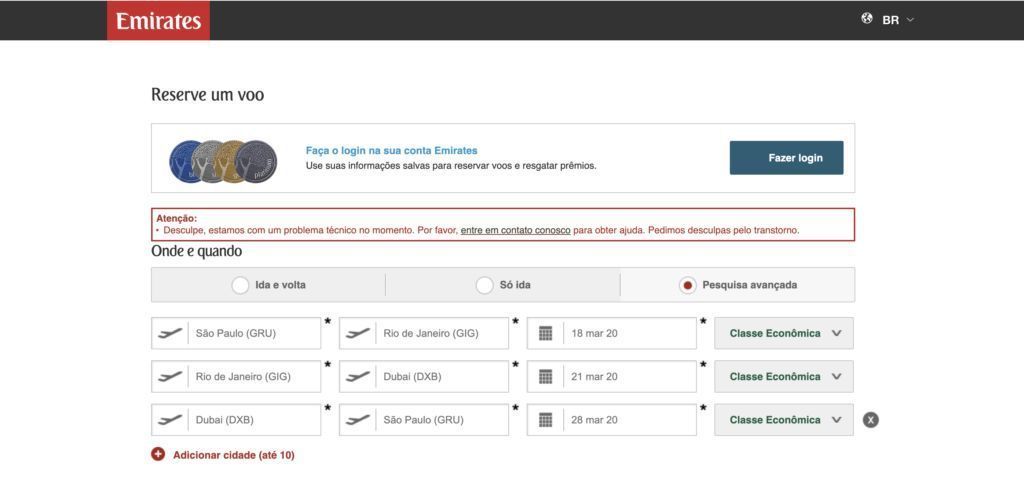The width and height of the screenshot is (1024, 477).
Task: Follow the 'entre em contato conosco' link
Action: [x=515, y=231]
